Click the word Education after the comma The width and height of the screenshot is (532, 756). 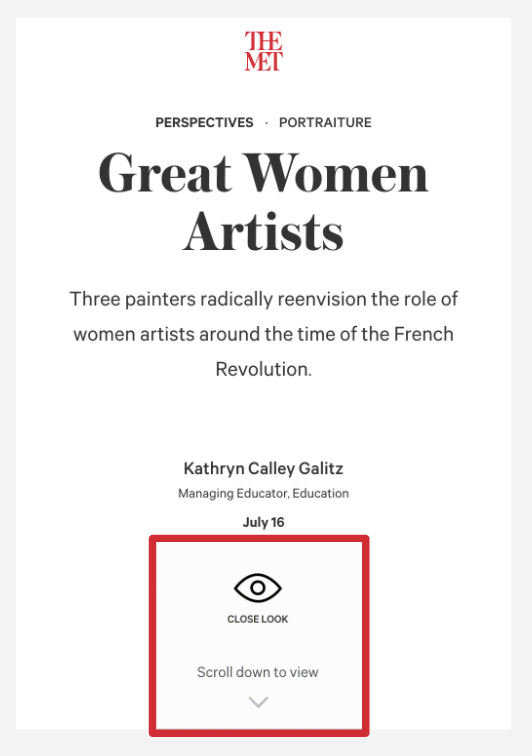321,494
